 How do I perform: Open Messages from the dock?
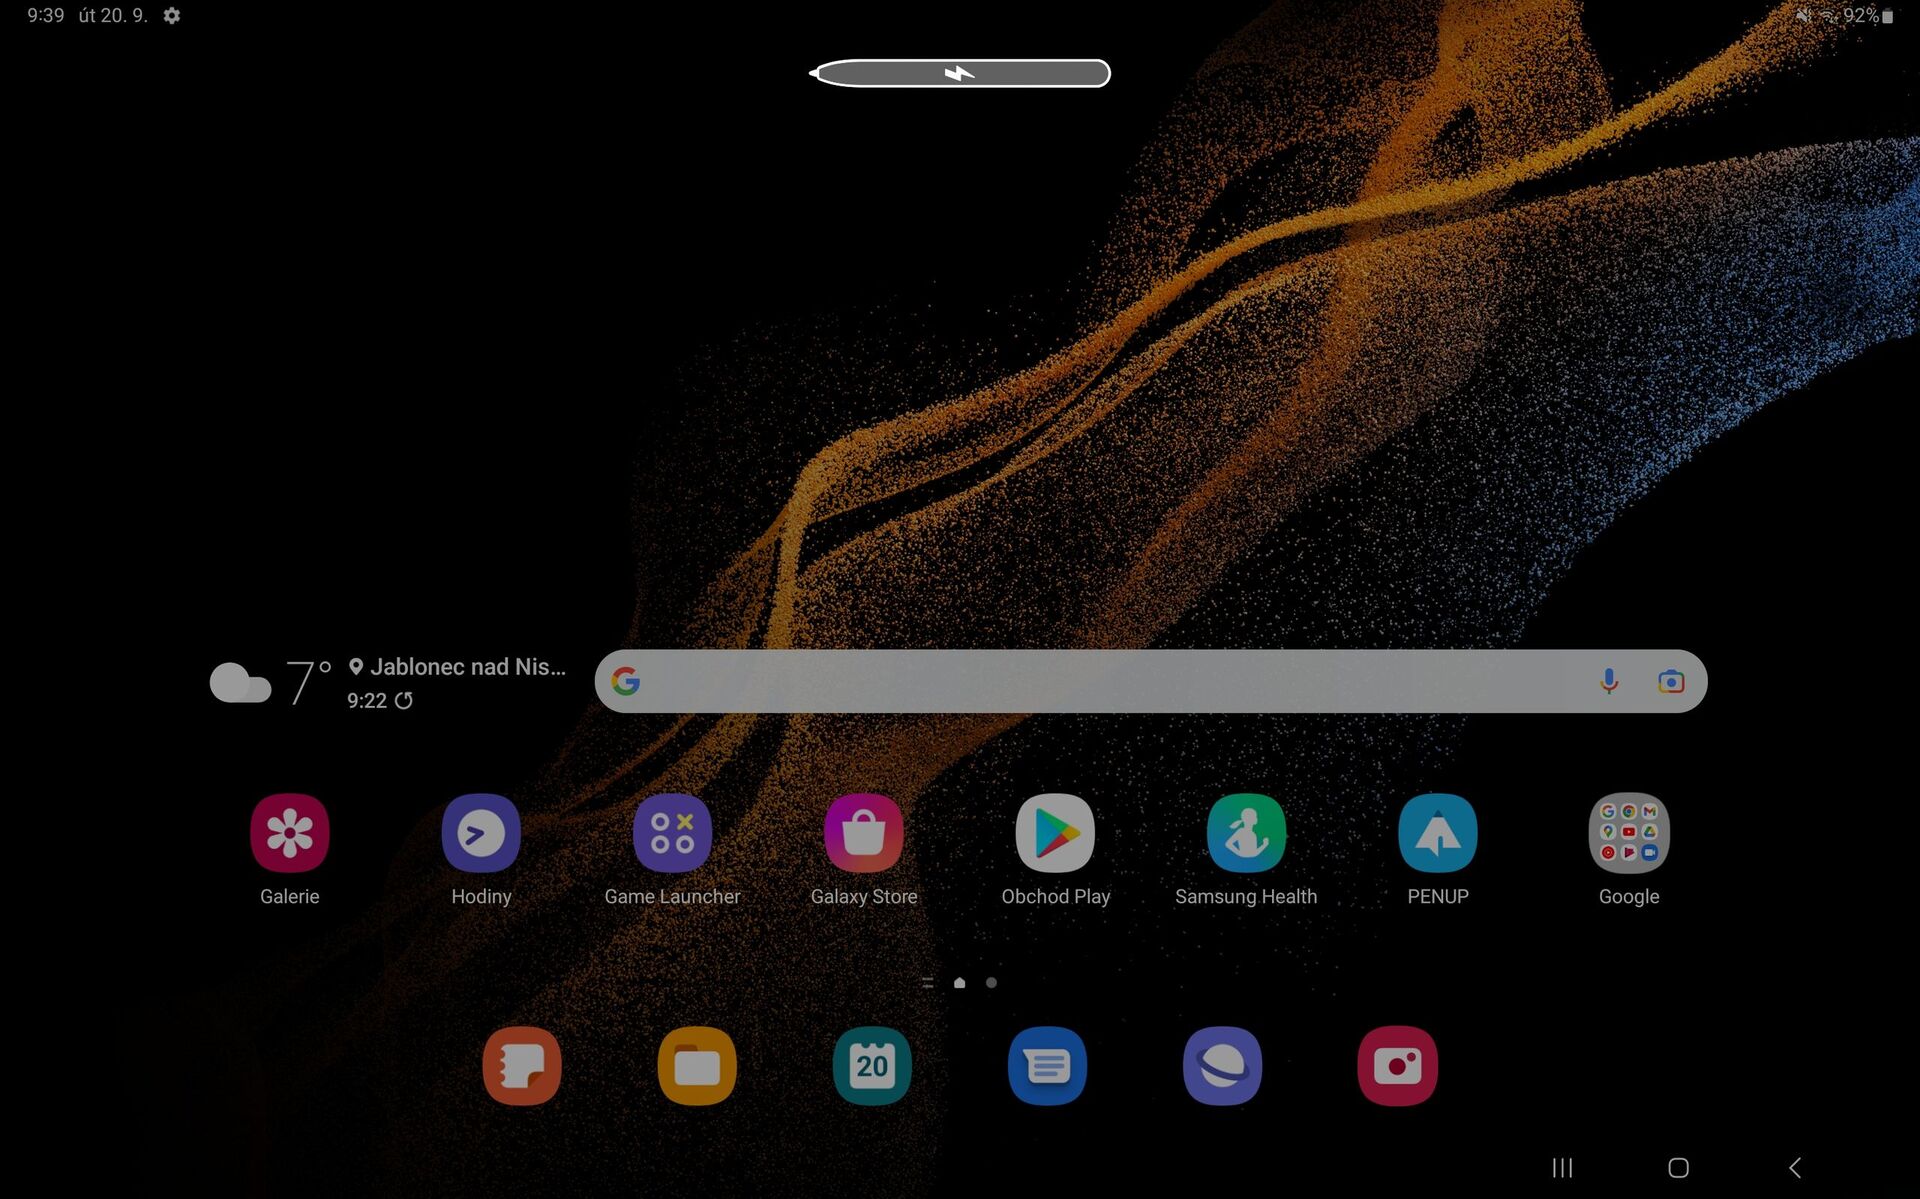click(x=1046, y=1066)
